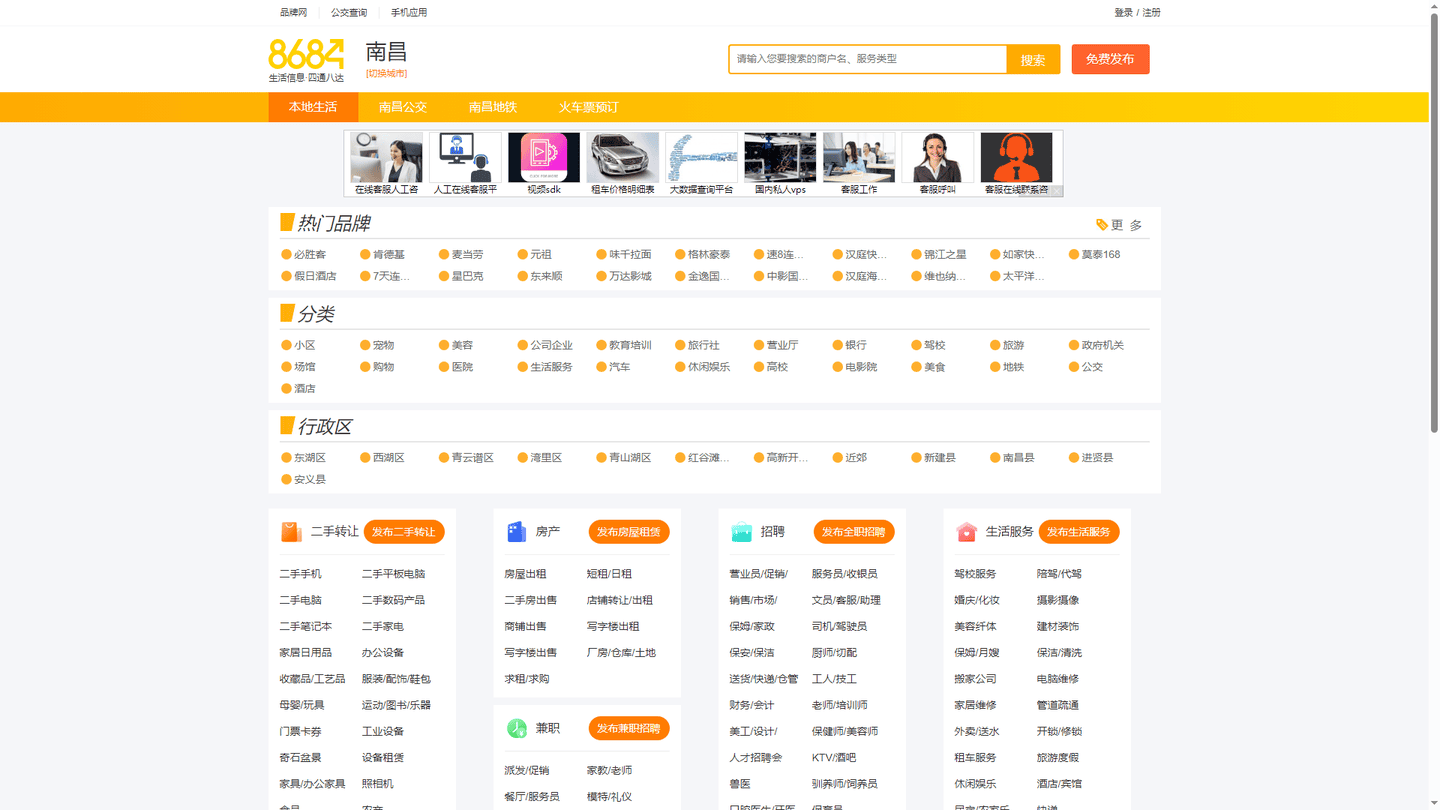Screen dimensions: 1440x810
Task: Select the 安义县 district link
Action: (310, 479)
